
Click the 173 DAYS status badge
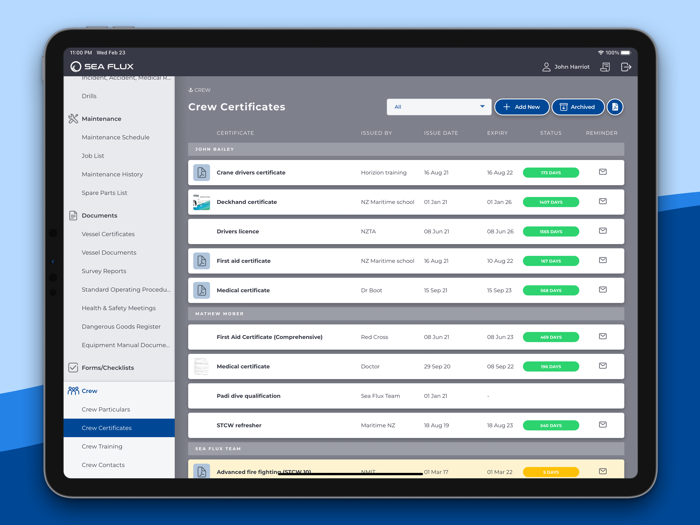click(x=551, y=173)
